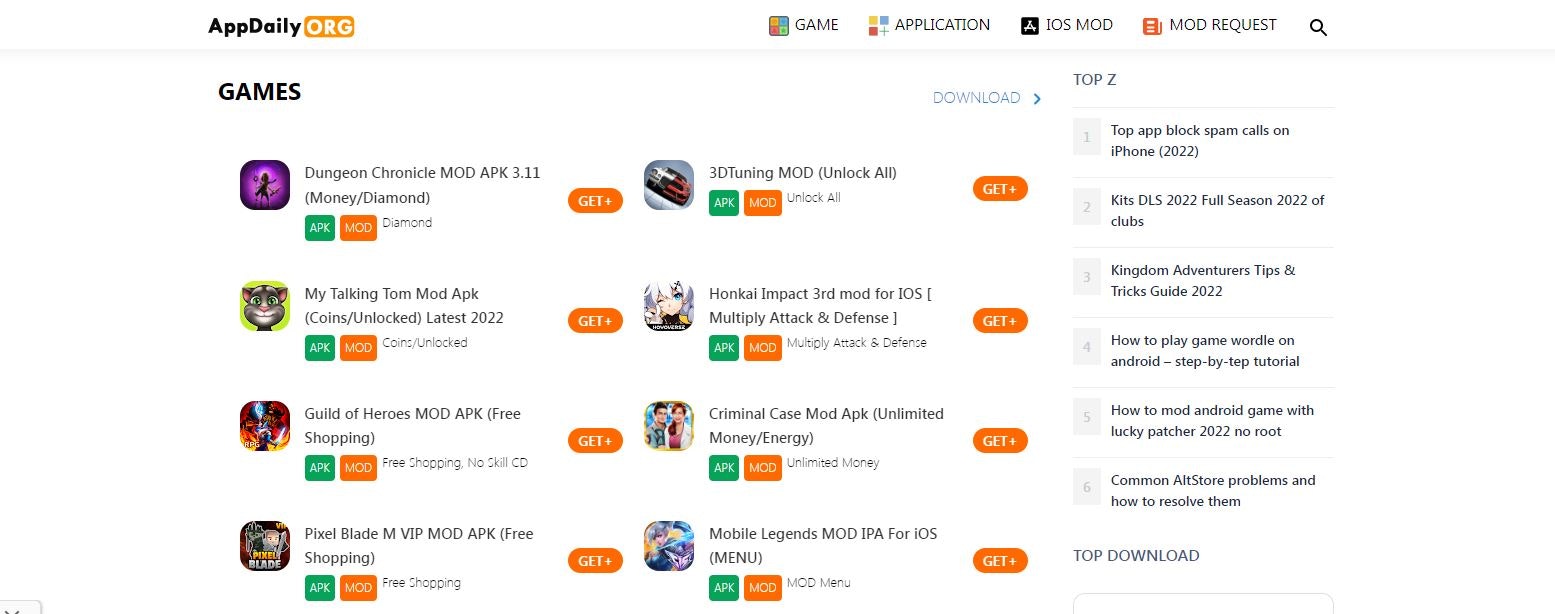The height and width of the screenshot is (614, 1555).
Task: Open the APPLICATION menu item
Action: pos(929,25)
